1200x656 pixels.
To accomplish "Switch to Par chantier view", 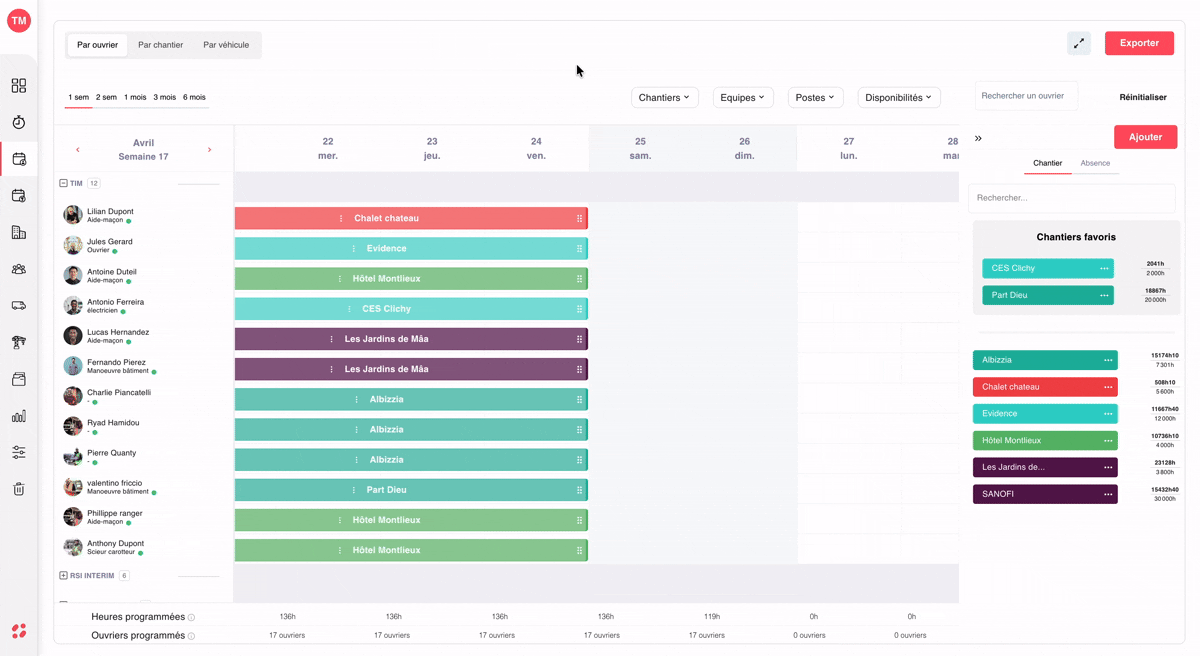I will (x=161, y=45).
